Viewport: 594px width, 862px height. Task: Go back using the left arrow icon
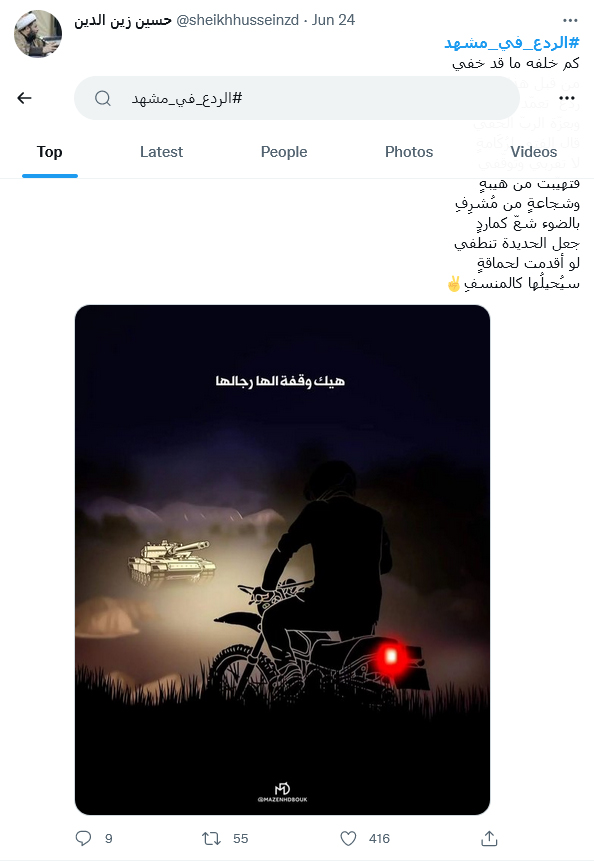coord(24,98)
